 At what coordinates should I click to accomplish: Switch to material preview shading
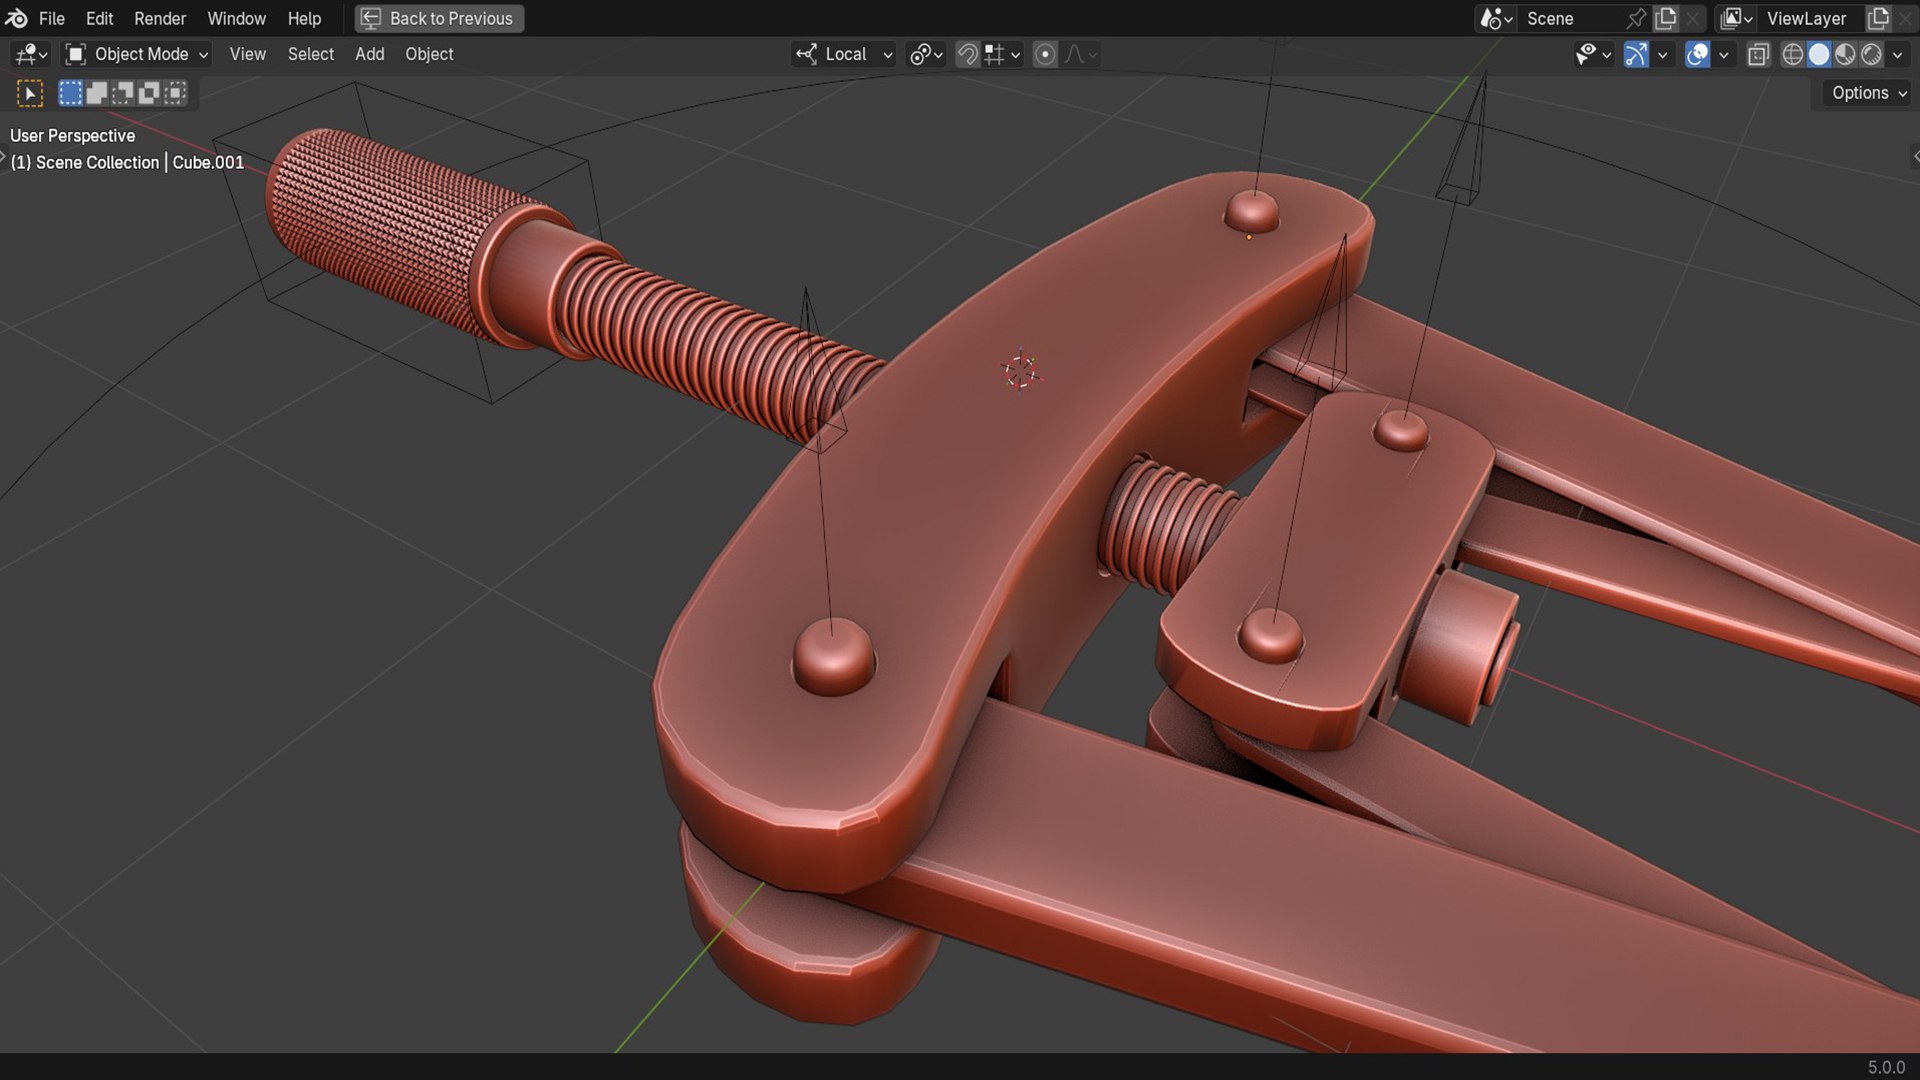(1845, 54)
